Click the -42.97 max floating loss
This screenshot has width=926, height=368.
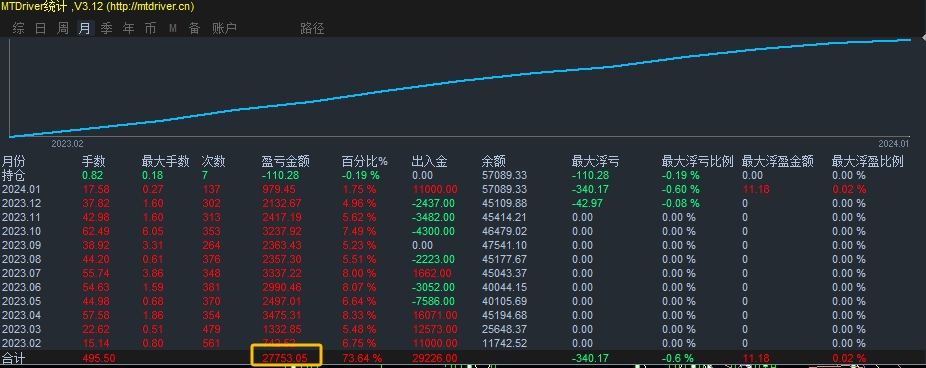[588, 203]
